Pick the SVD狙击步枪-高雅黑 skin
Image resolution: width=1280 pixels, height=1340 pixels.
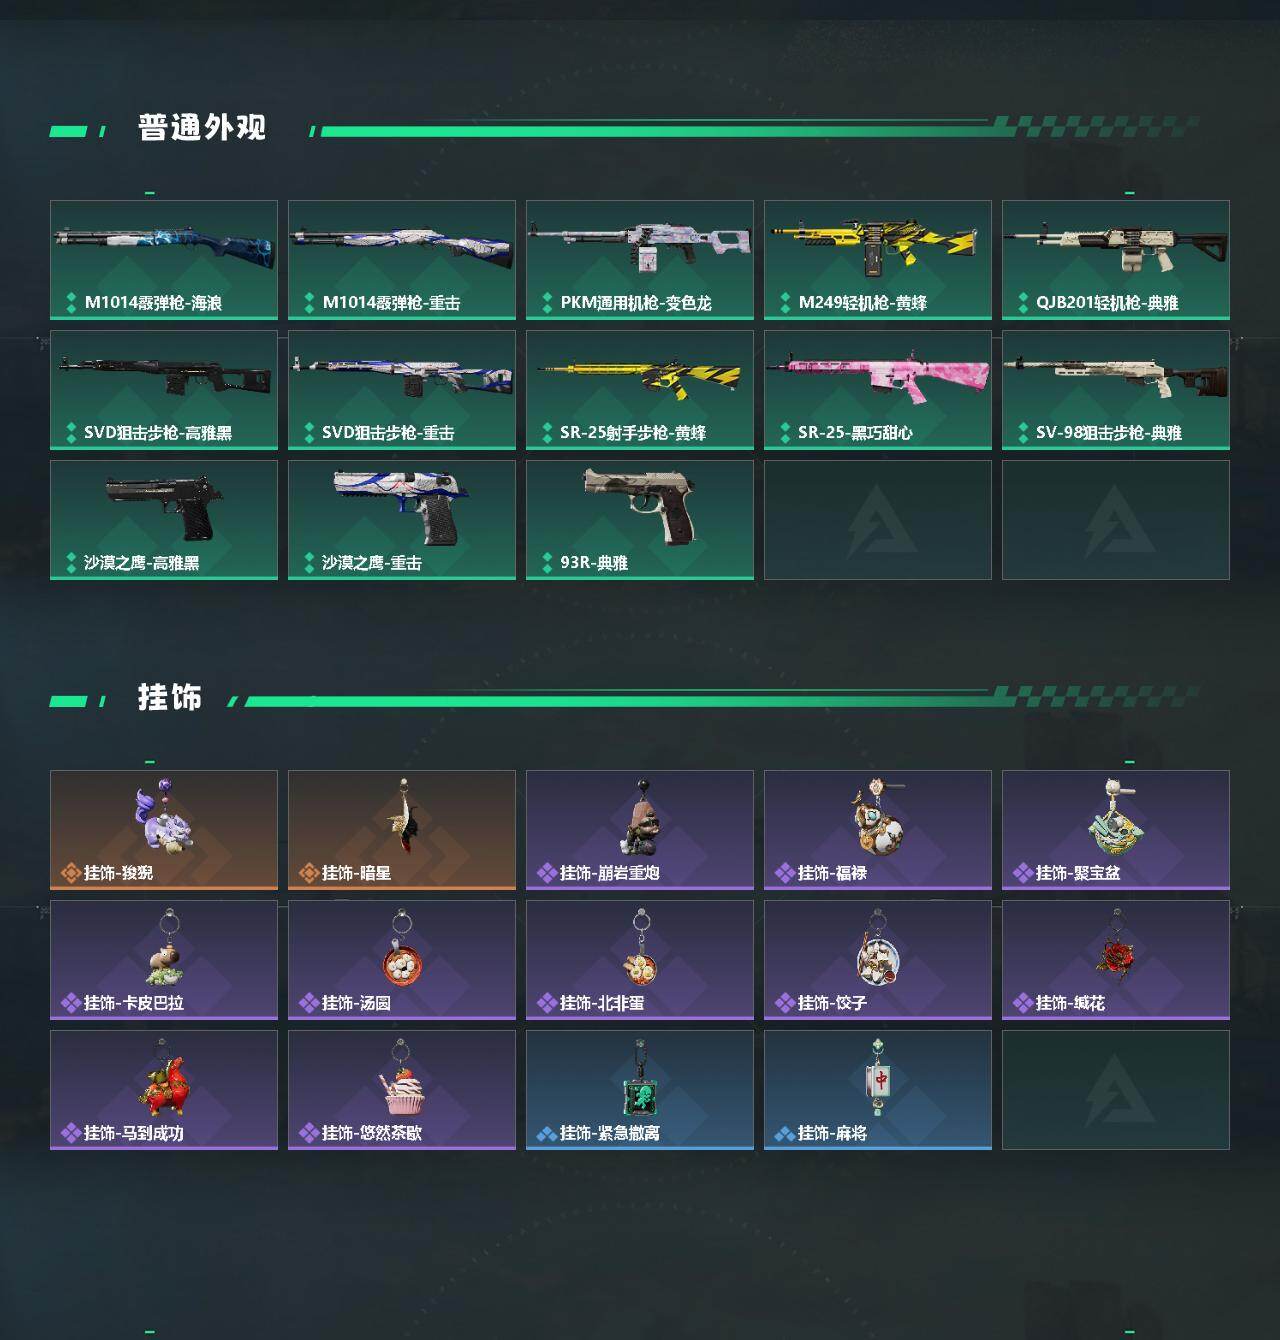pyautogui.click(x=164, y=390)
